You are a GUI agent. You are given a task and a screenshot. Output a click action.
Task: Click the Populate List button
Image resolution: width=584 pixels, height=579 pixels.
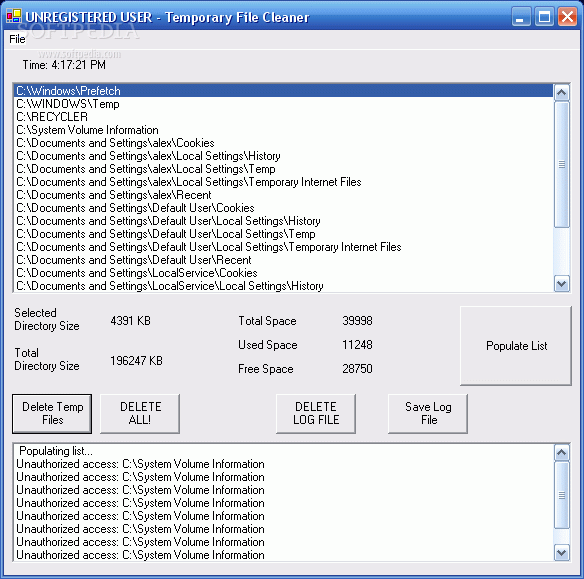(516, 346)
